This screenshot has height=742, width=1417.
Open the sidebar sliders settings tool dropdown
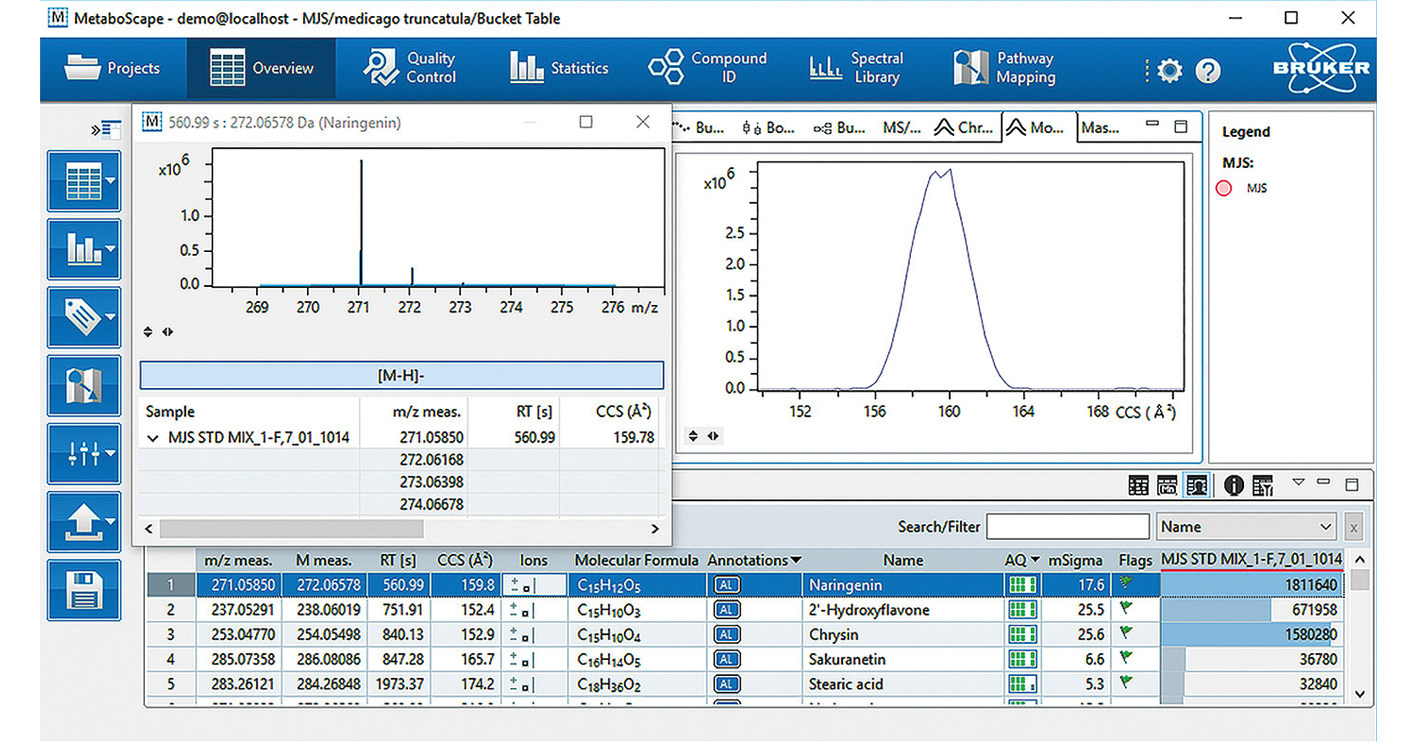(84, 453)
